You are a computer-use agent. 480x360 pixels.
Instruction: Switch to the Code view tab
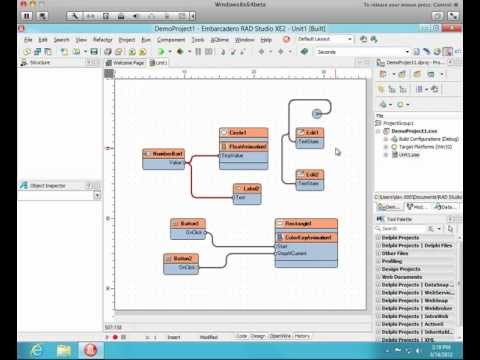pos(241,336)
